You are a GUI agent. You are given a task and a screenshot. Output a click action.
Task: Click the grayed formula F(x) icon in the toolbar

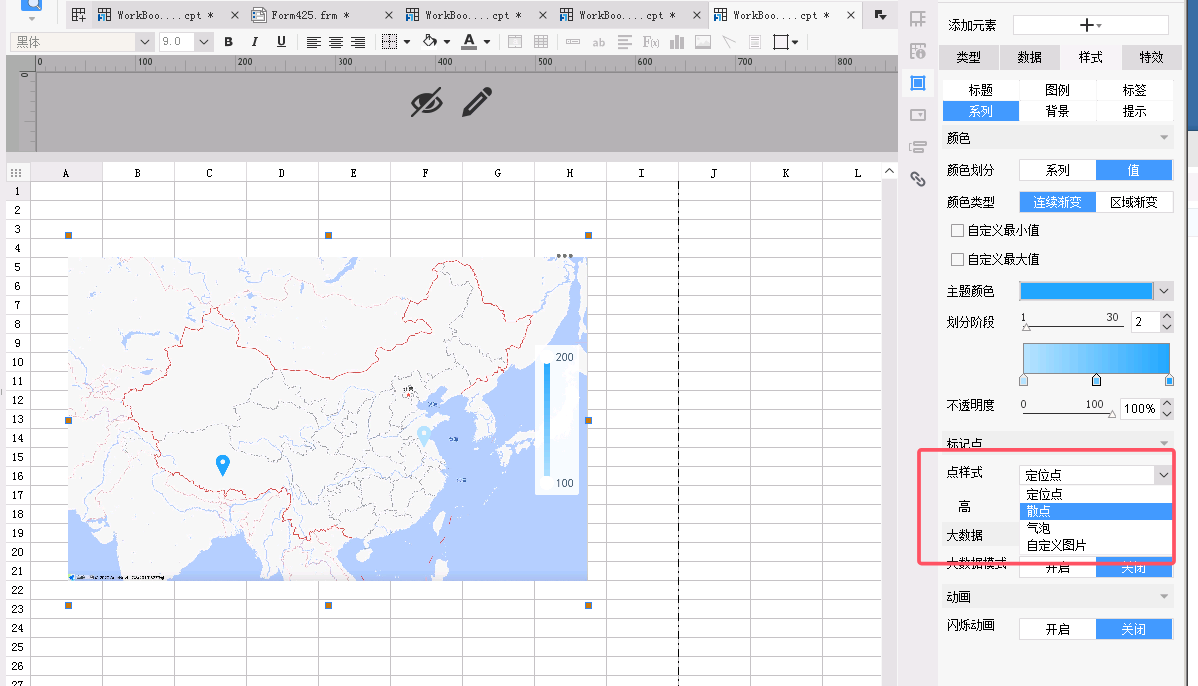coord(651,42)
